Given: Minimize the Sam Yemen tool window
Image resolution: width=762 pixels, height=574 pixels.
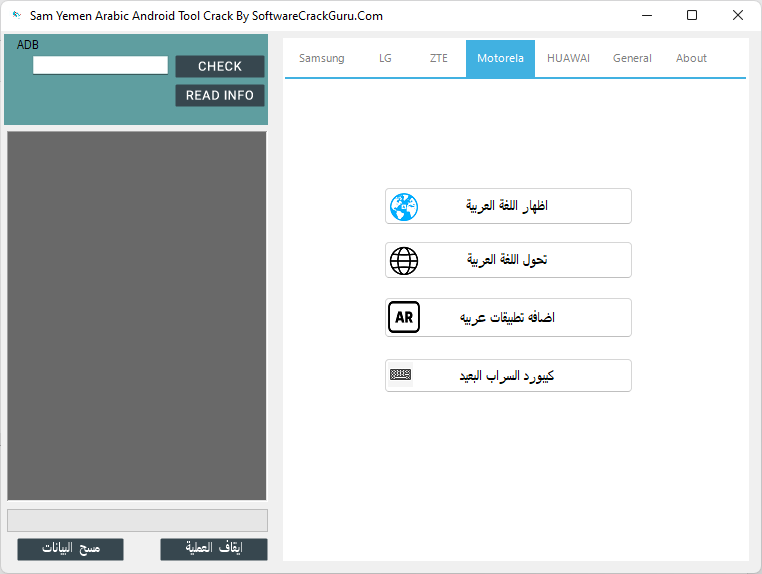Looking at the screenshot, I should 647,16.
